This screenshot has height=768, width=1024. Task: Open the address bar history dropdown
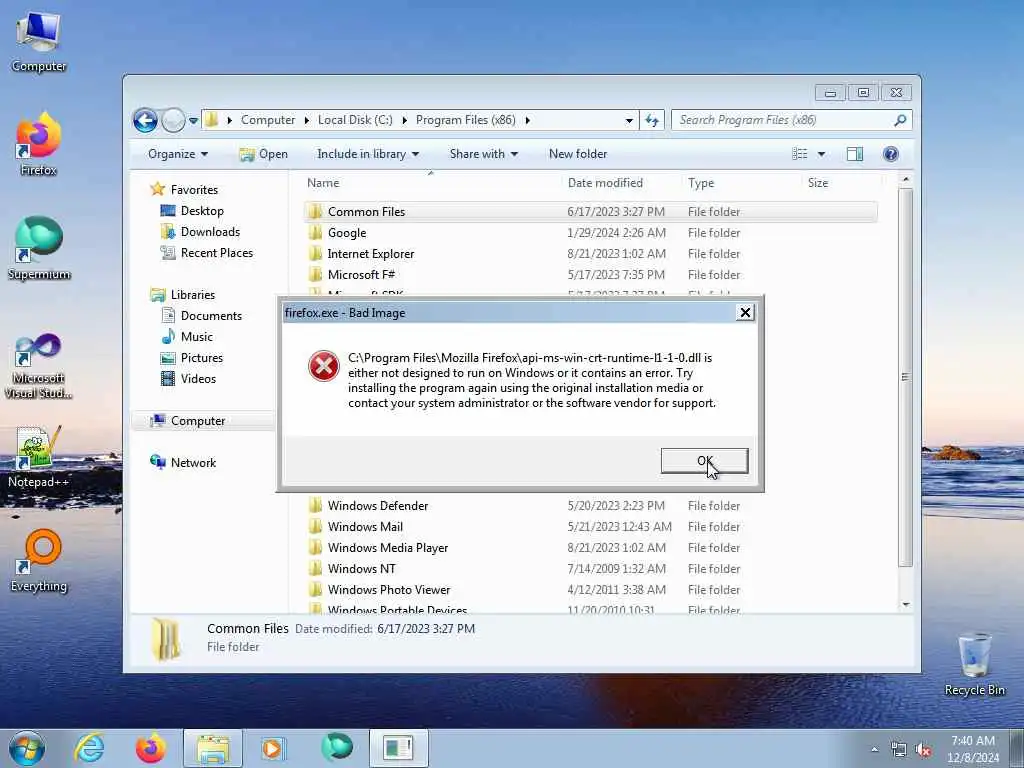point(629,120)
